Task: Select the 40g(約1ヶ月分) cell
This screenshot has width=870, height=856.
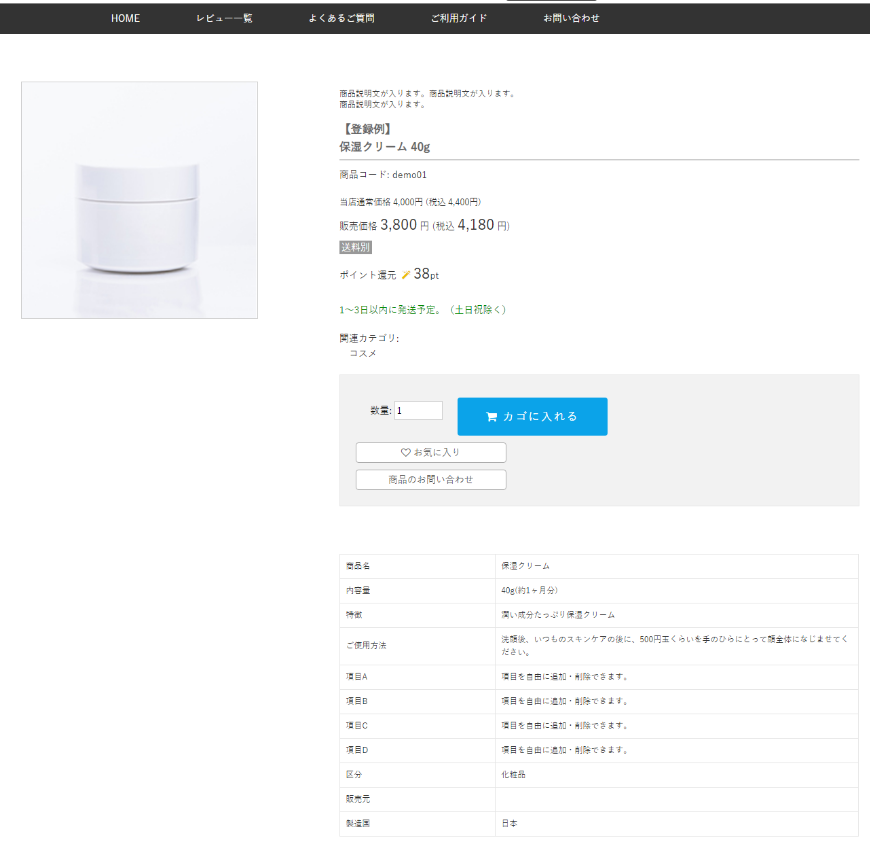Action: pyautogui.click(x=677, y=591)
